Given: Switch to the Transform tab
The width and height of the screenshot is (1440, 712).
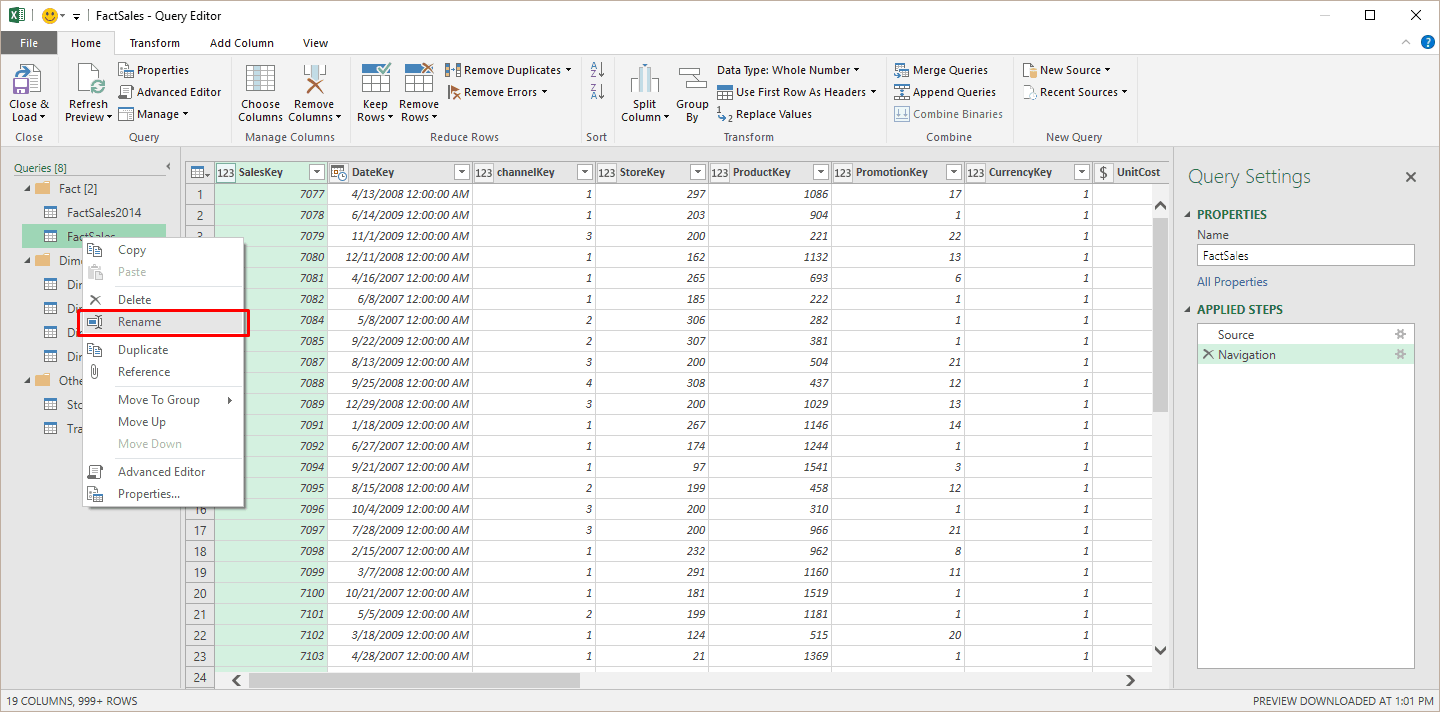Looking at the screenshot, I should coord(155,43).
